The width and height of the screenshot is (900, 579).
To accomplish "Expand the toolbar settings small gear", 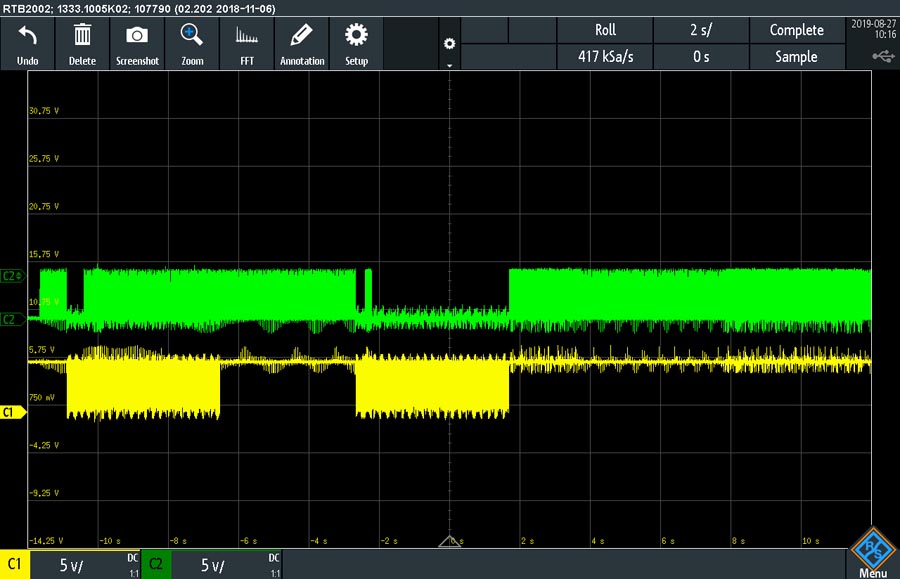I will tap(449, 44).
